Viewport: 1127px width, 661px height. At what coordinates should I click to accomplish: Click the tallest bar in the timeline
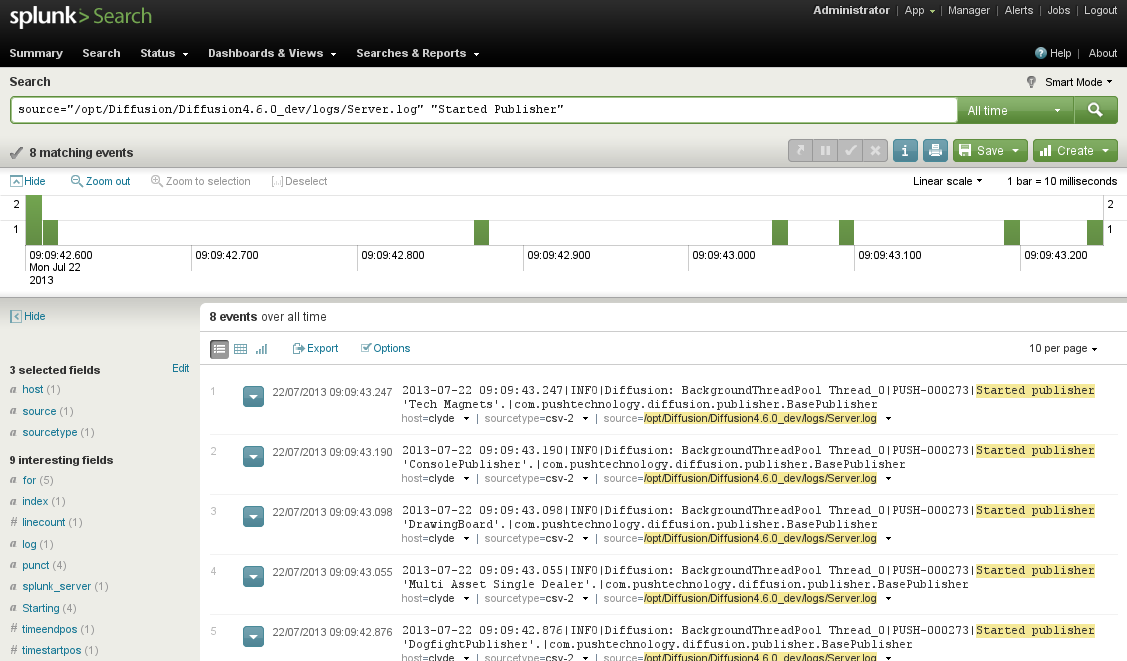pos(33,221)
